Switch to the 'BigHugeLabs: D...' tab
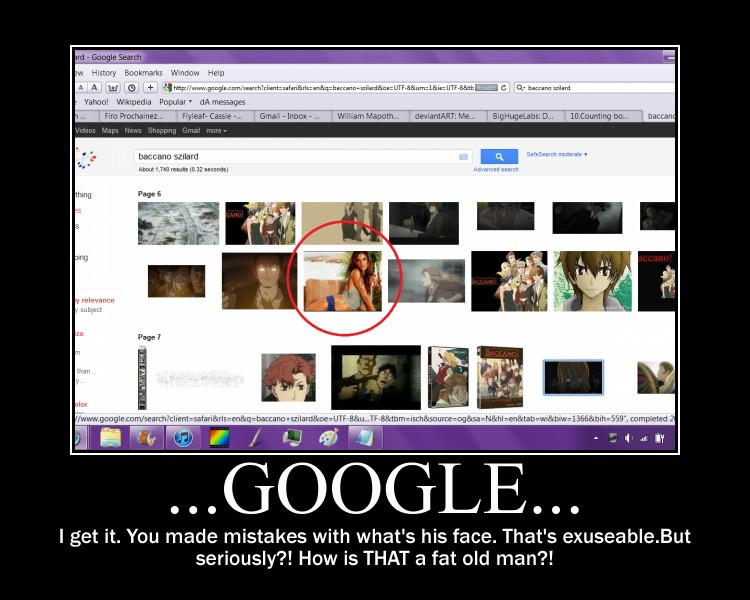The image size is (750, 600). (x=526, y=116)
